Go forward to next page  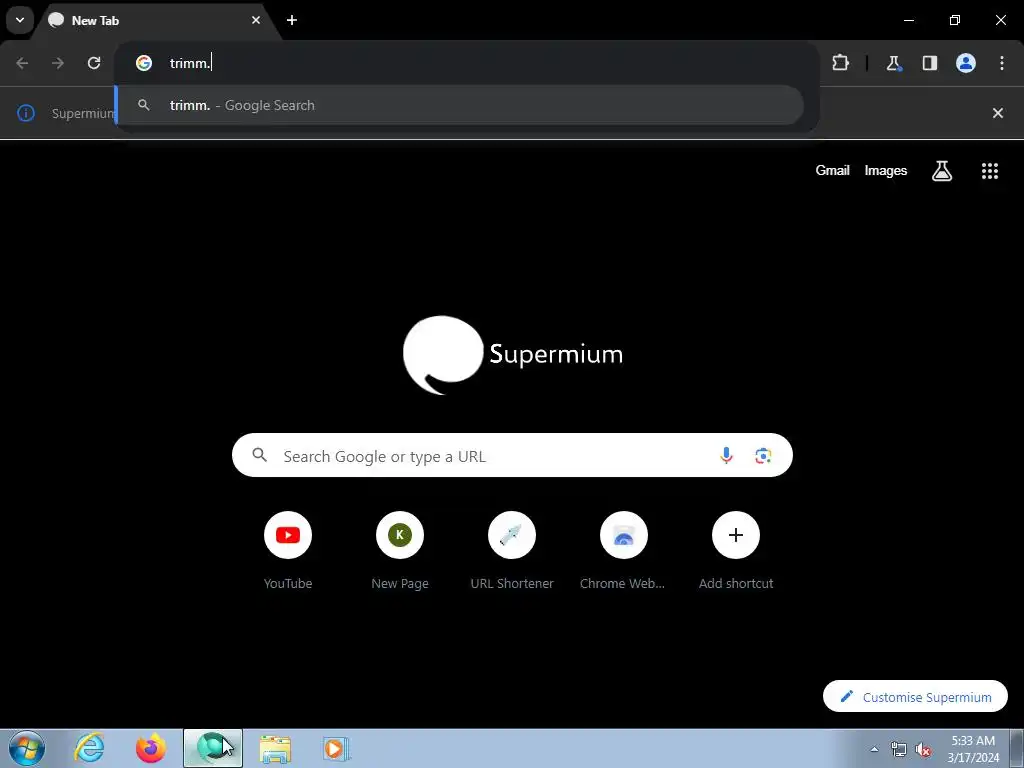tap(58, 63)
